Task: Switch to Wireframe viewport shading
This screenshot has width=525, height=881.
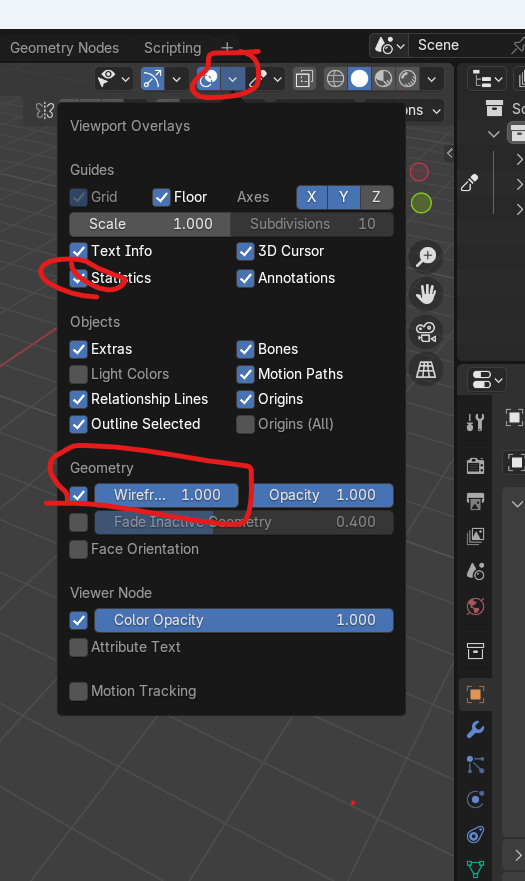Action: [336, 79]
